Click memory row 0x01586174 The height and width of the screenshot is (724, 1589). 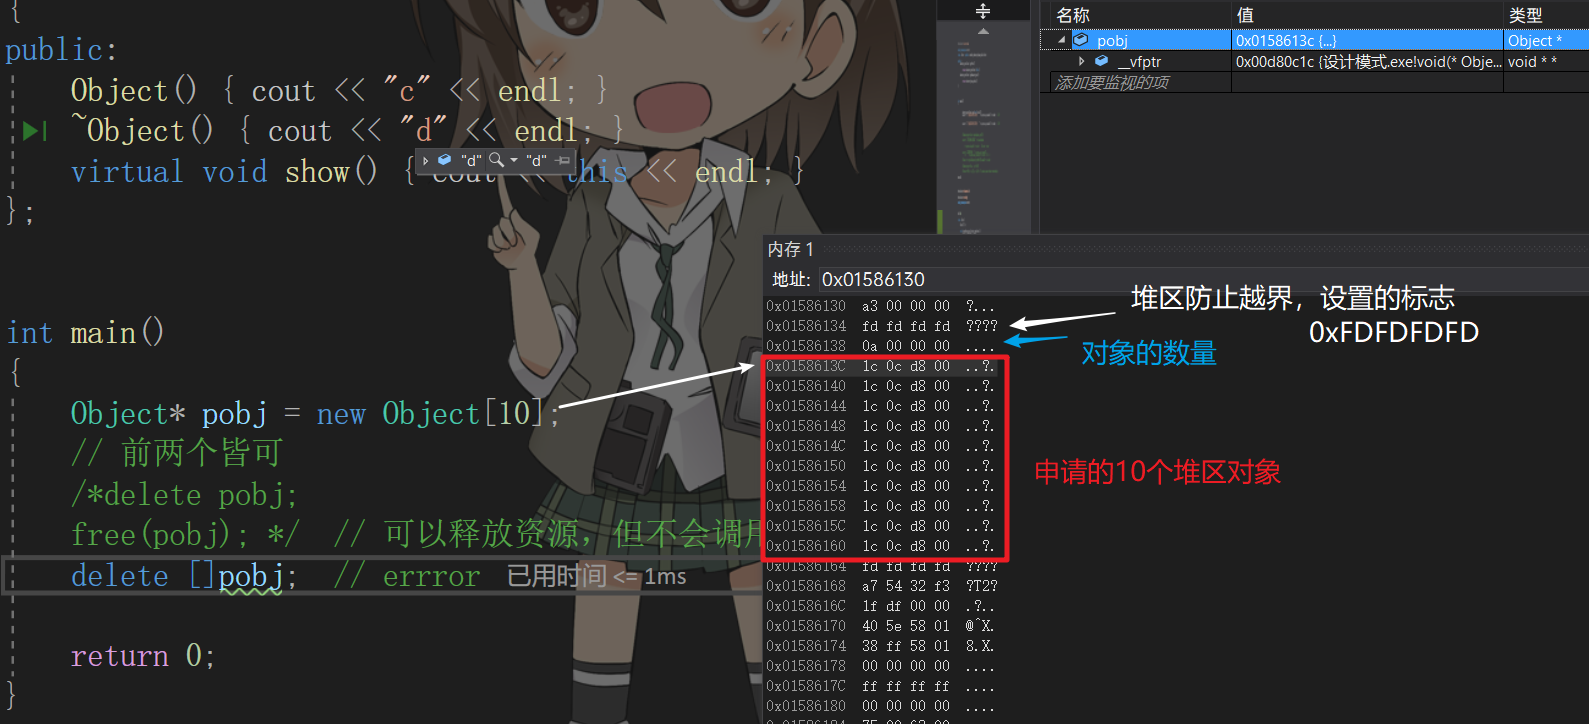880,646
